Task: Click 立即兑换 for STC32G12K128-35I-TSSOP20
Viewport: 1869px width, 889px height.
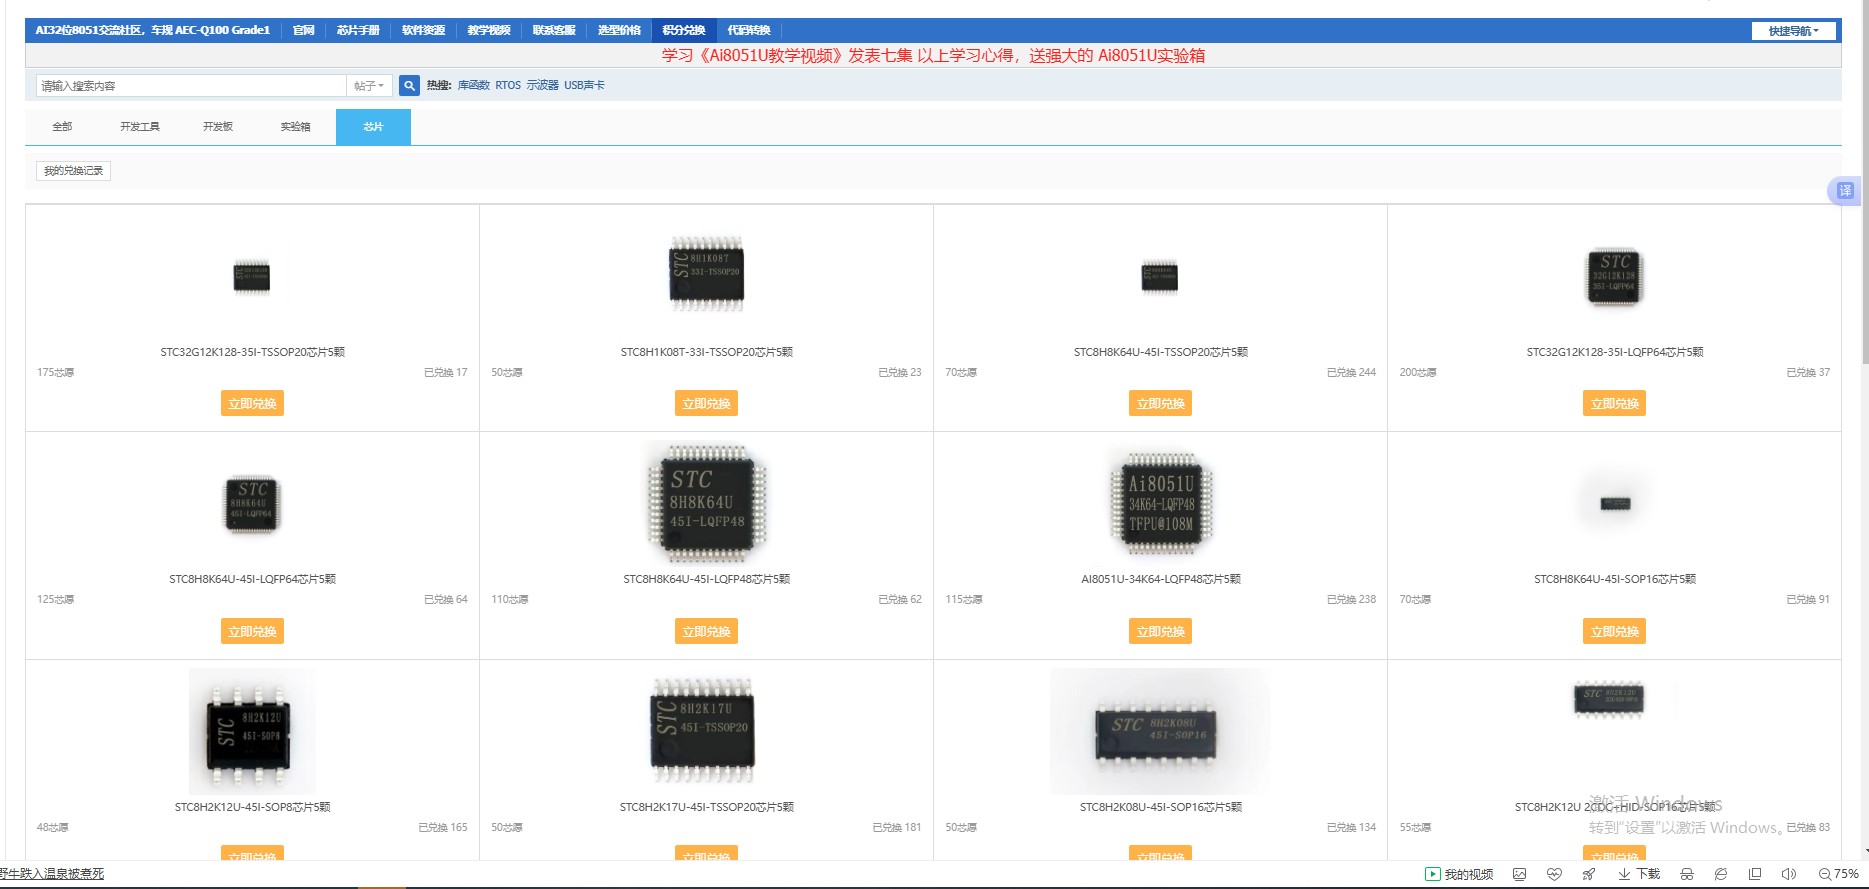Action: pyautogui.click(x=252, y=404)
